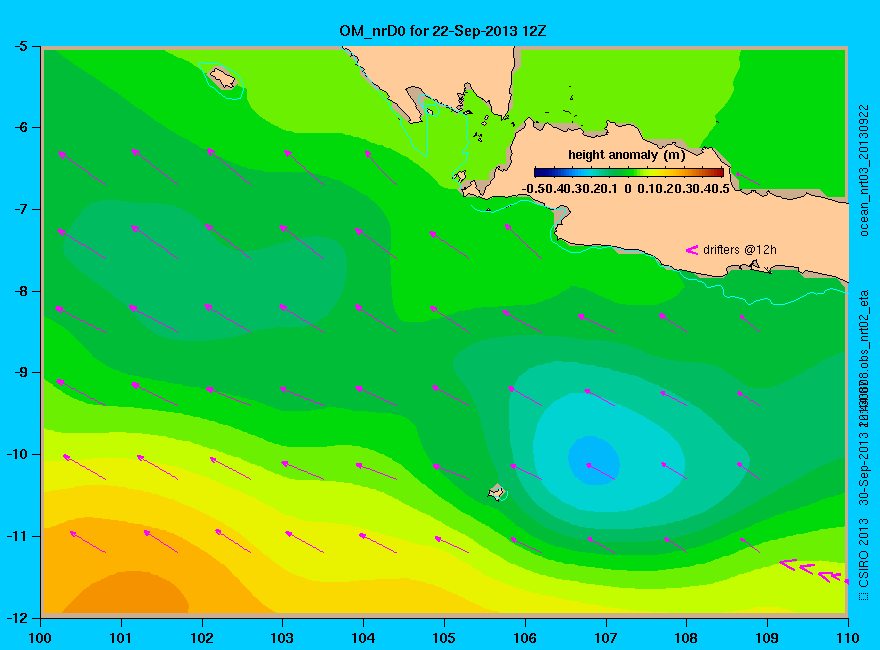Click the drifters @12h legend text
The image size is (880, 650).
pyautogui.click(x=740, y=250)
